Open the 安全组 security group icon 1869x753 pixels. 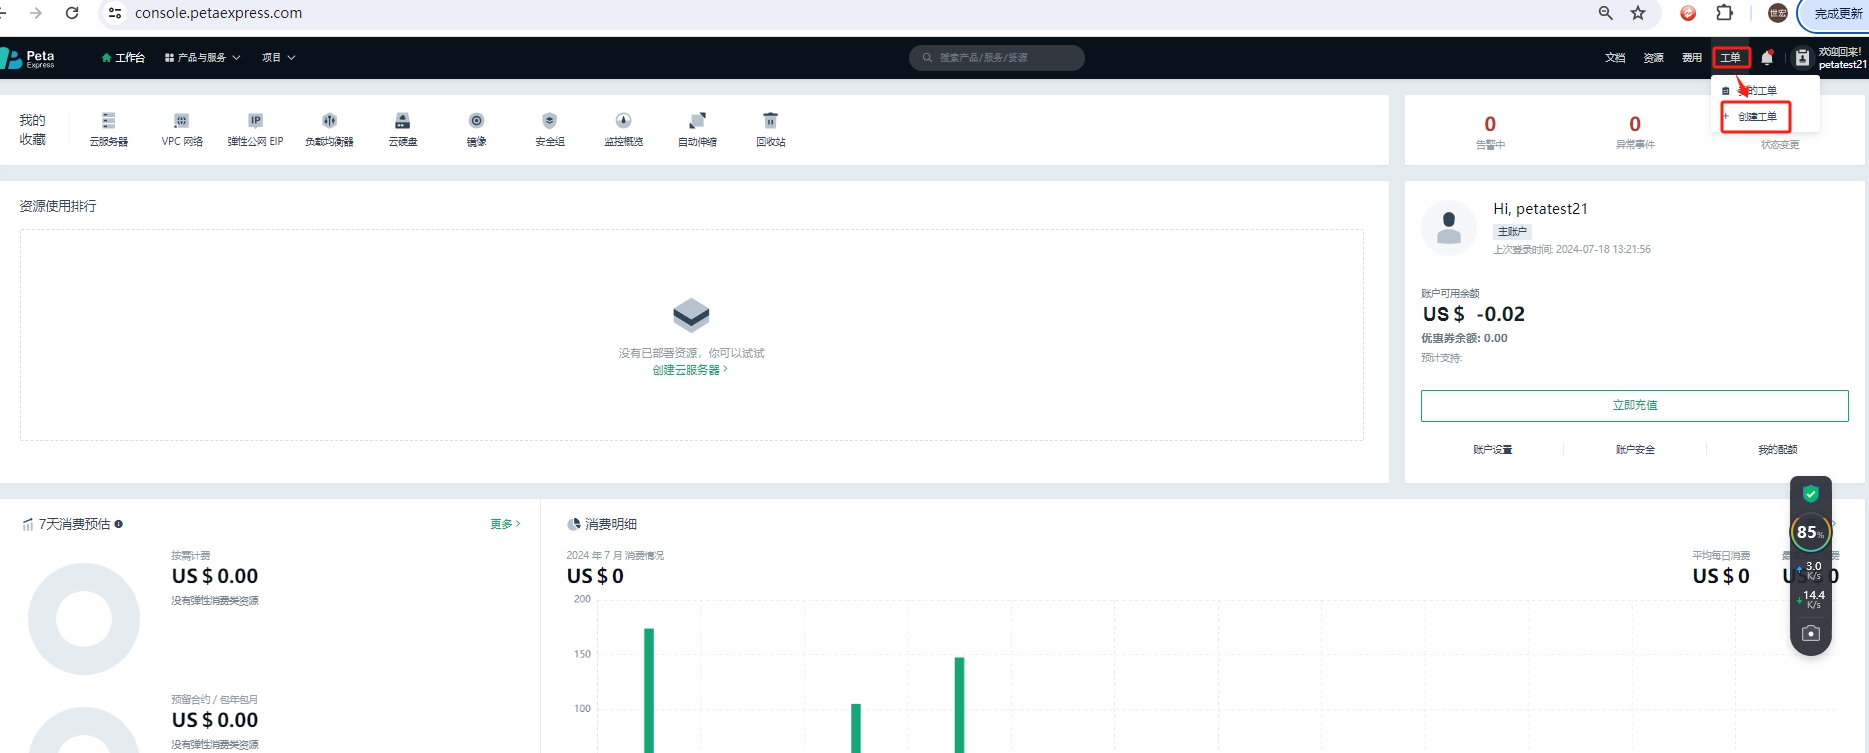tap(550, 121)
